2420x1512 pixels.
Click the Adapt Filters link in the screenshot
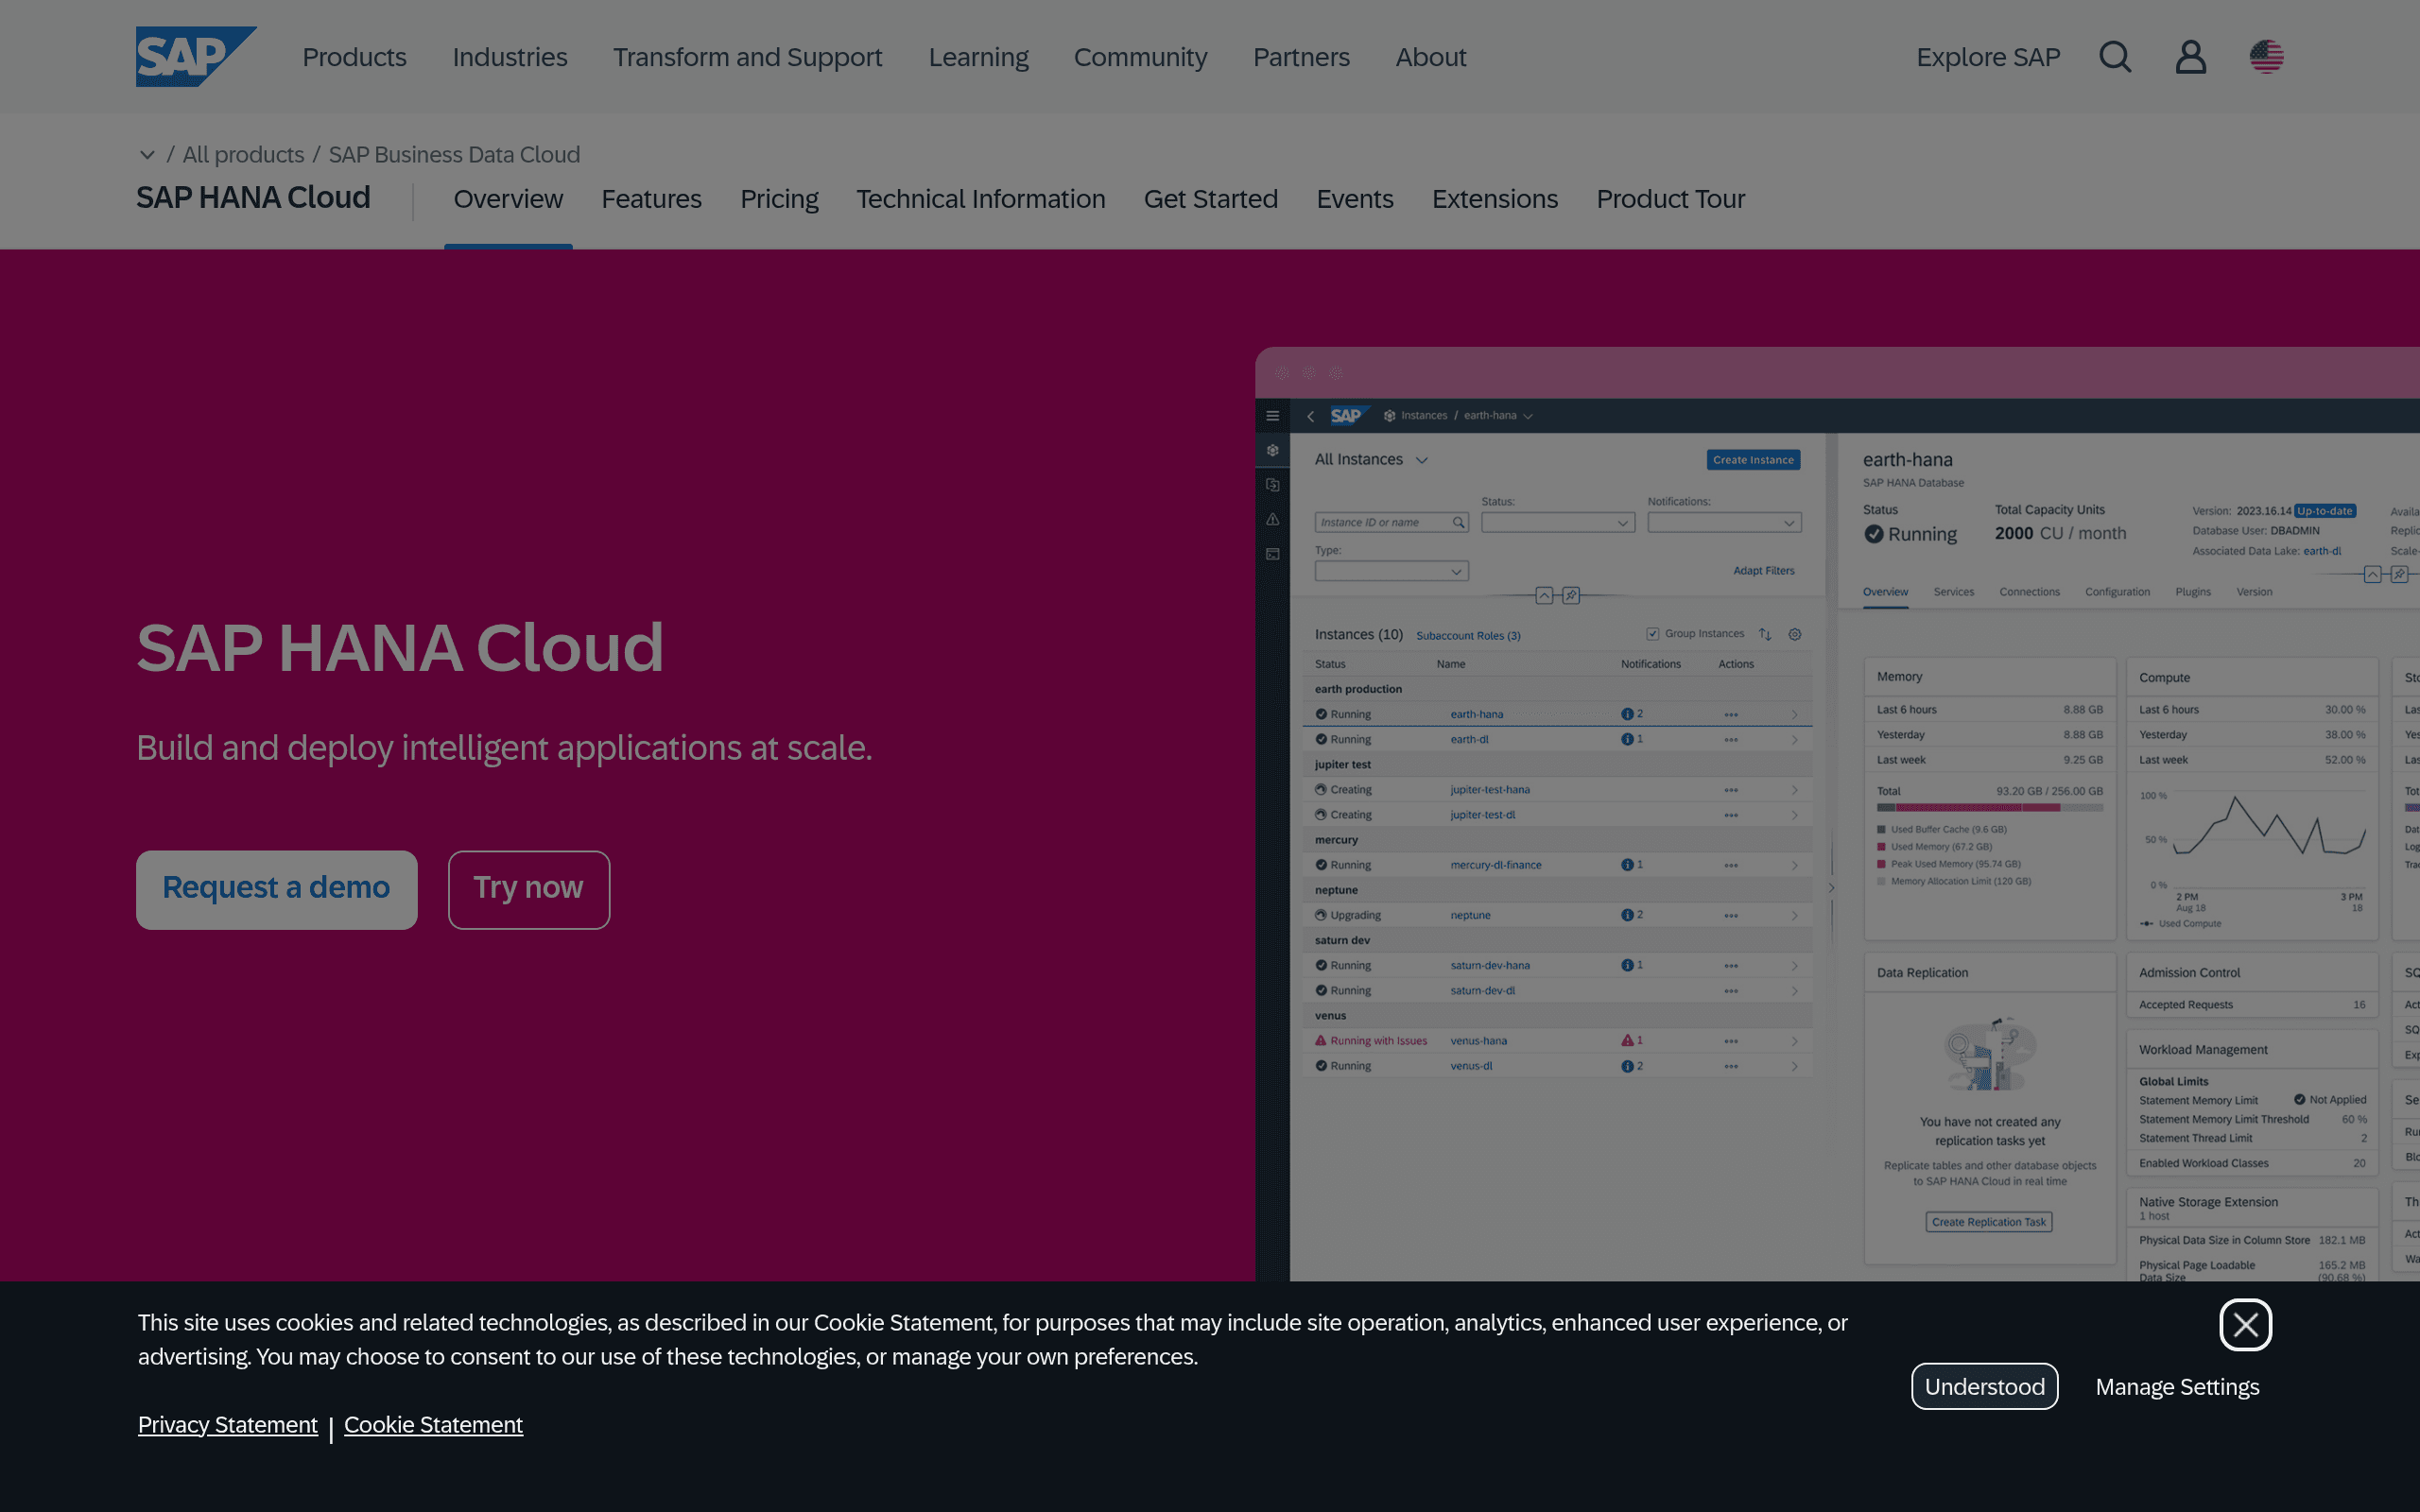click(x=1763, y=571)
